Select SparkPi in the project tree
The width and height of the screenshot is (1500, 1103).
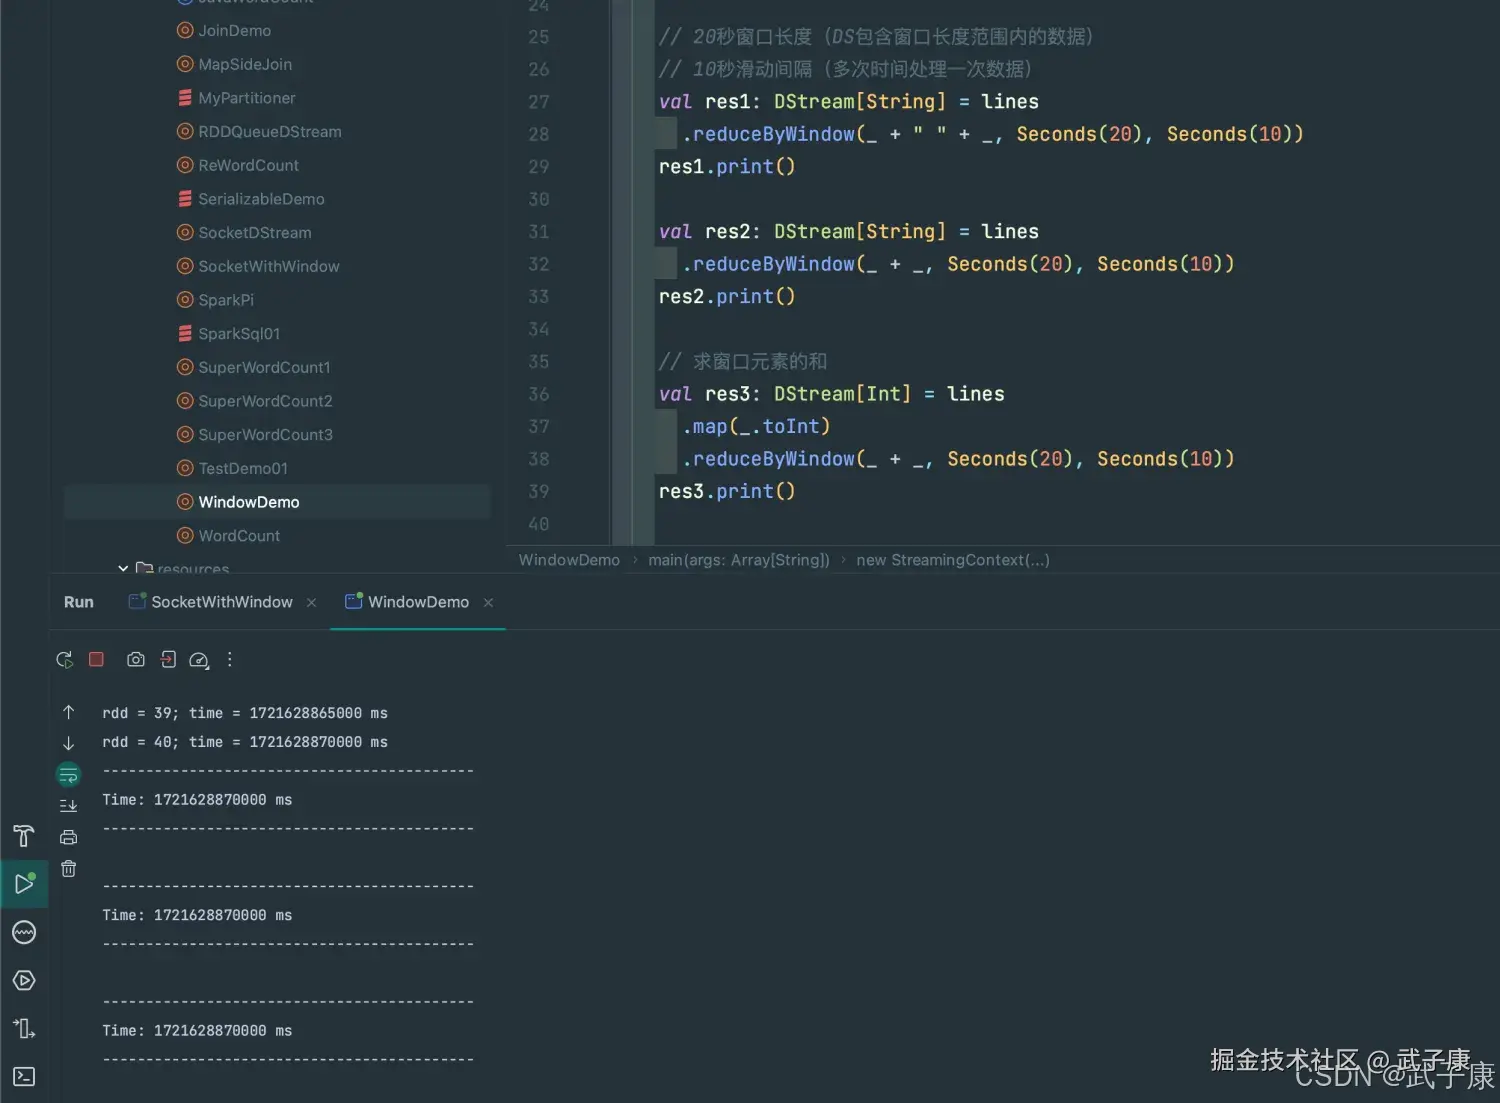pyautogui.click(x=215, y=300)
